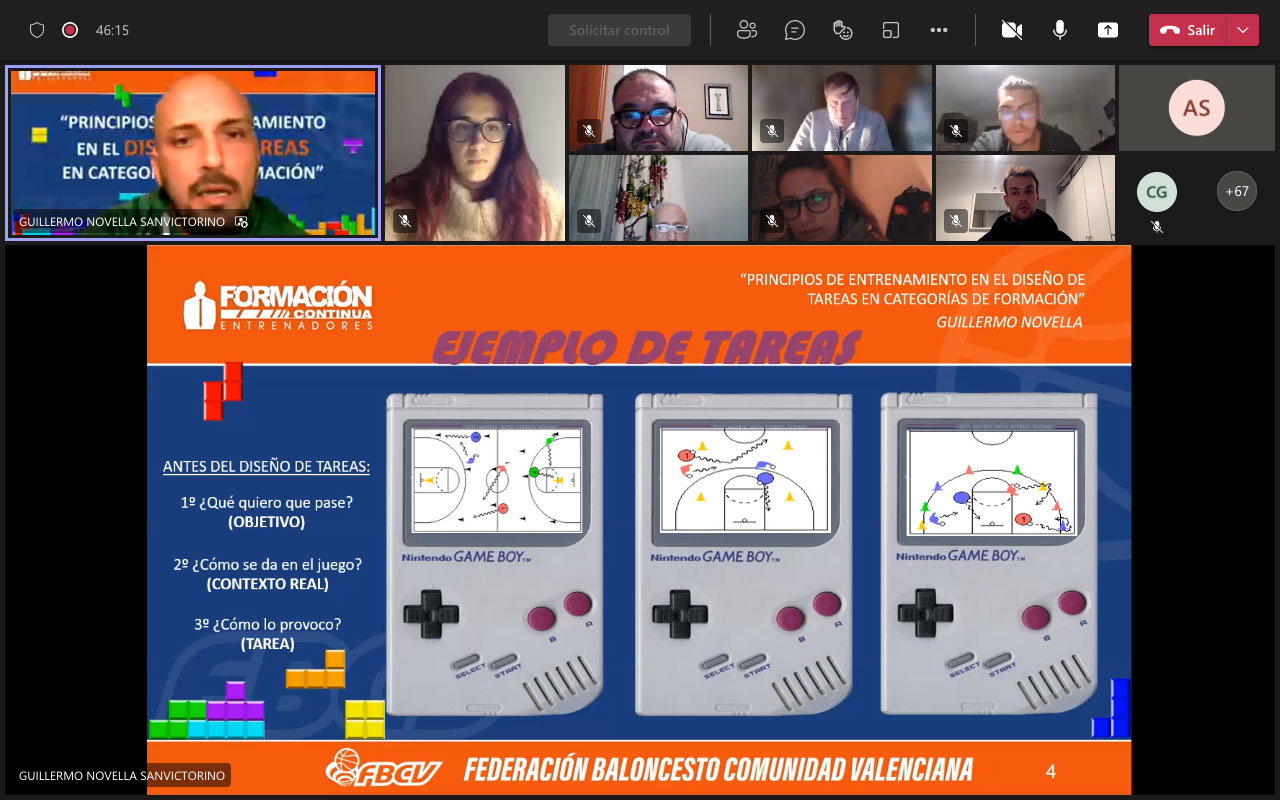Click the share content icon

click(x=1108, y=30)
